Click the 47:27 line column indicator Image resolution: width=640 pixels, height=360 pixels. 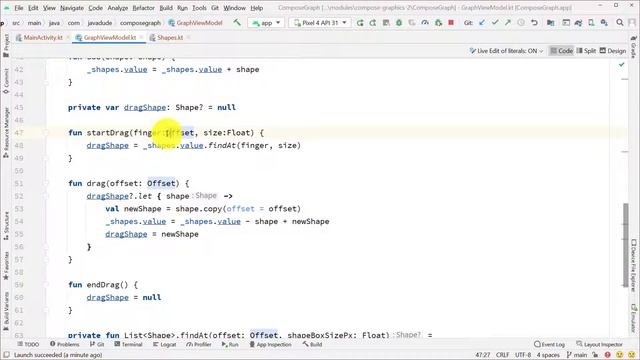483,355
